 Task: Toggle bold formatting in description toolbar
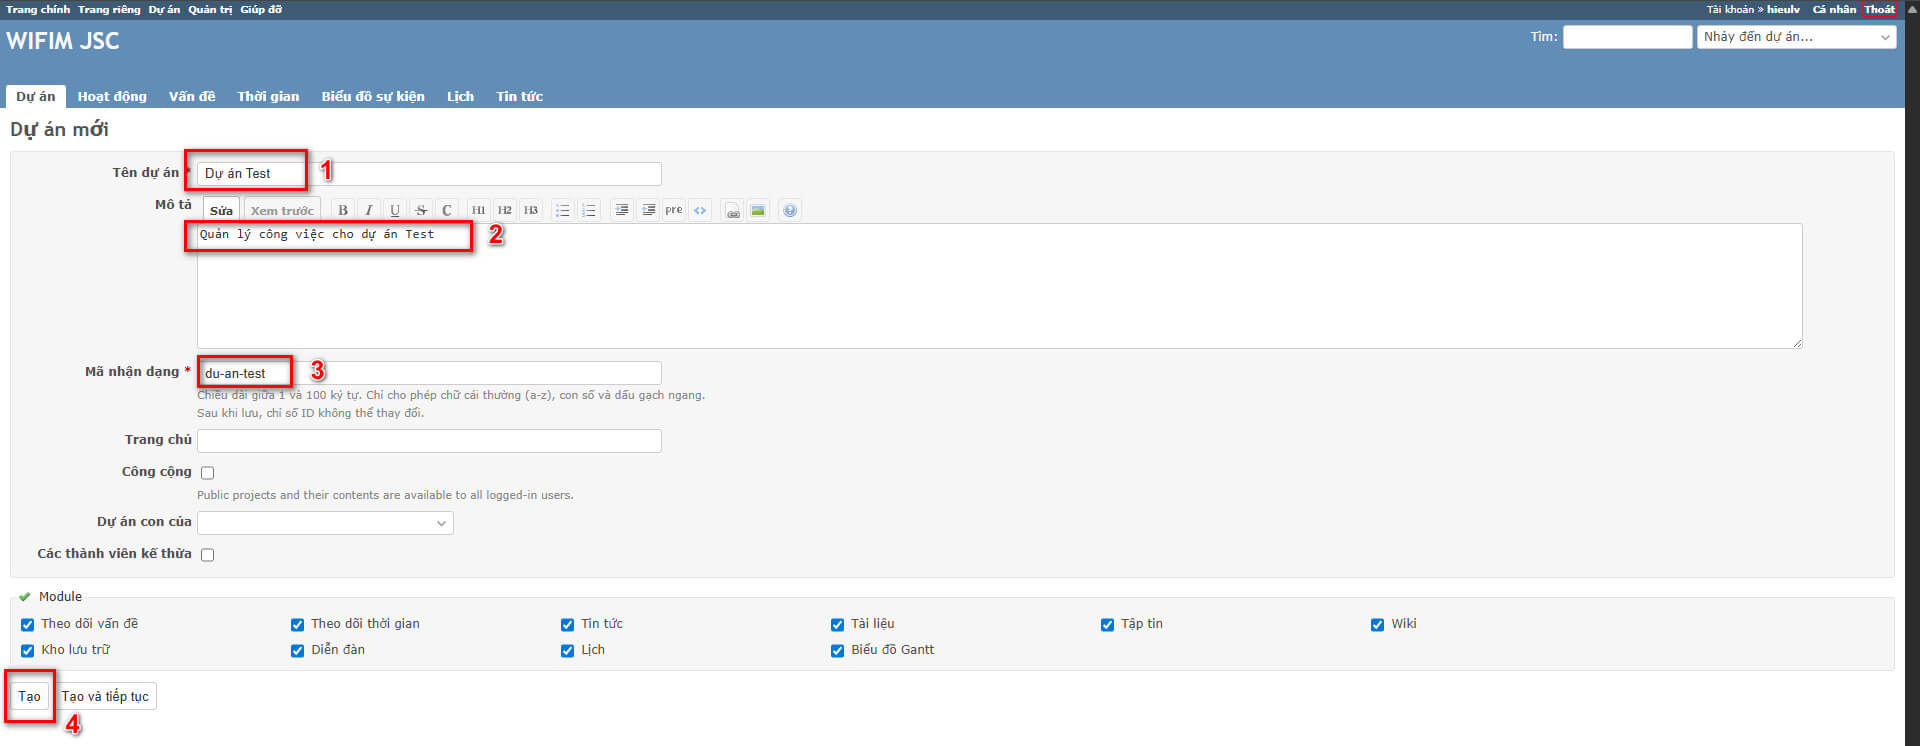[x=343, y=210]
